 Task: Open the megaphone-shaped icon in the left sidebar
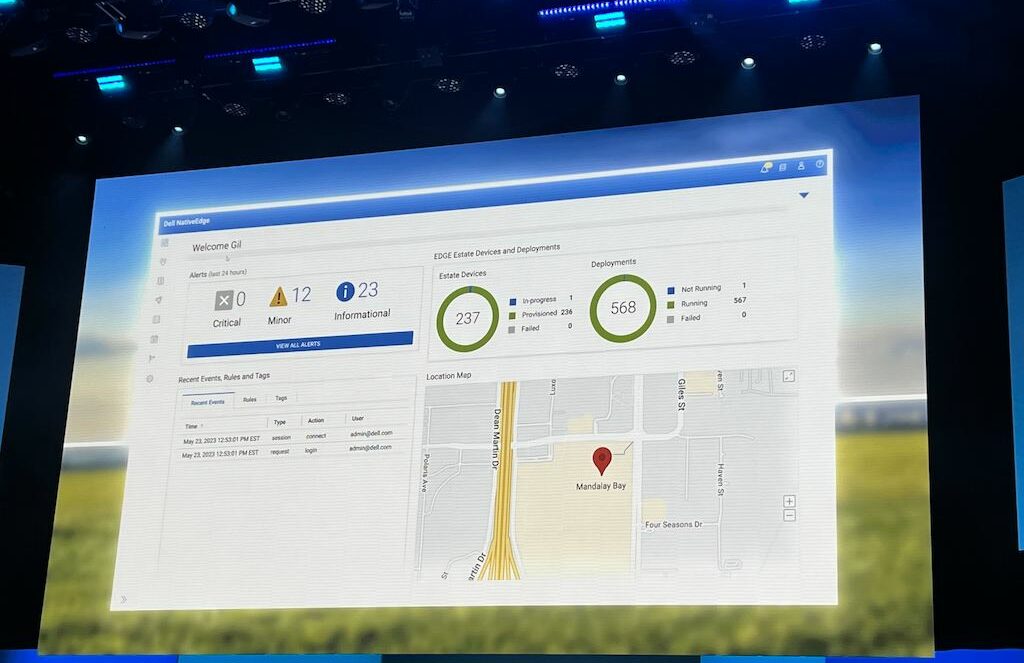click(159, 300)
